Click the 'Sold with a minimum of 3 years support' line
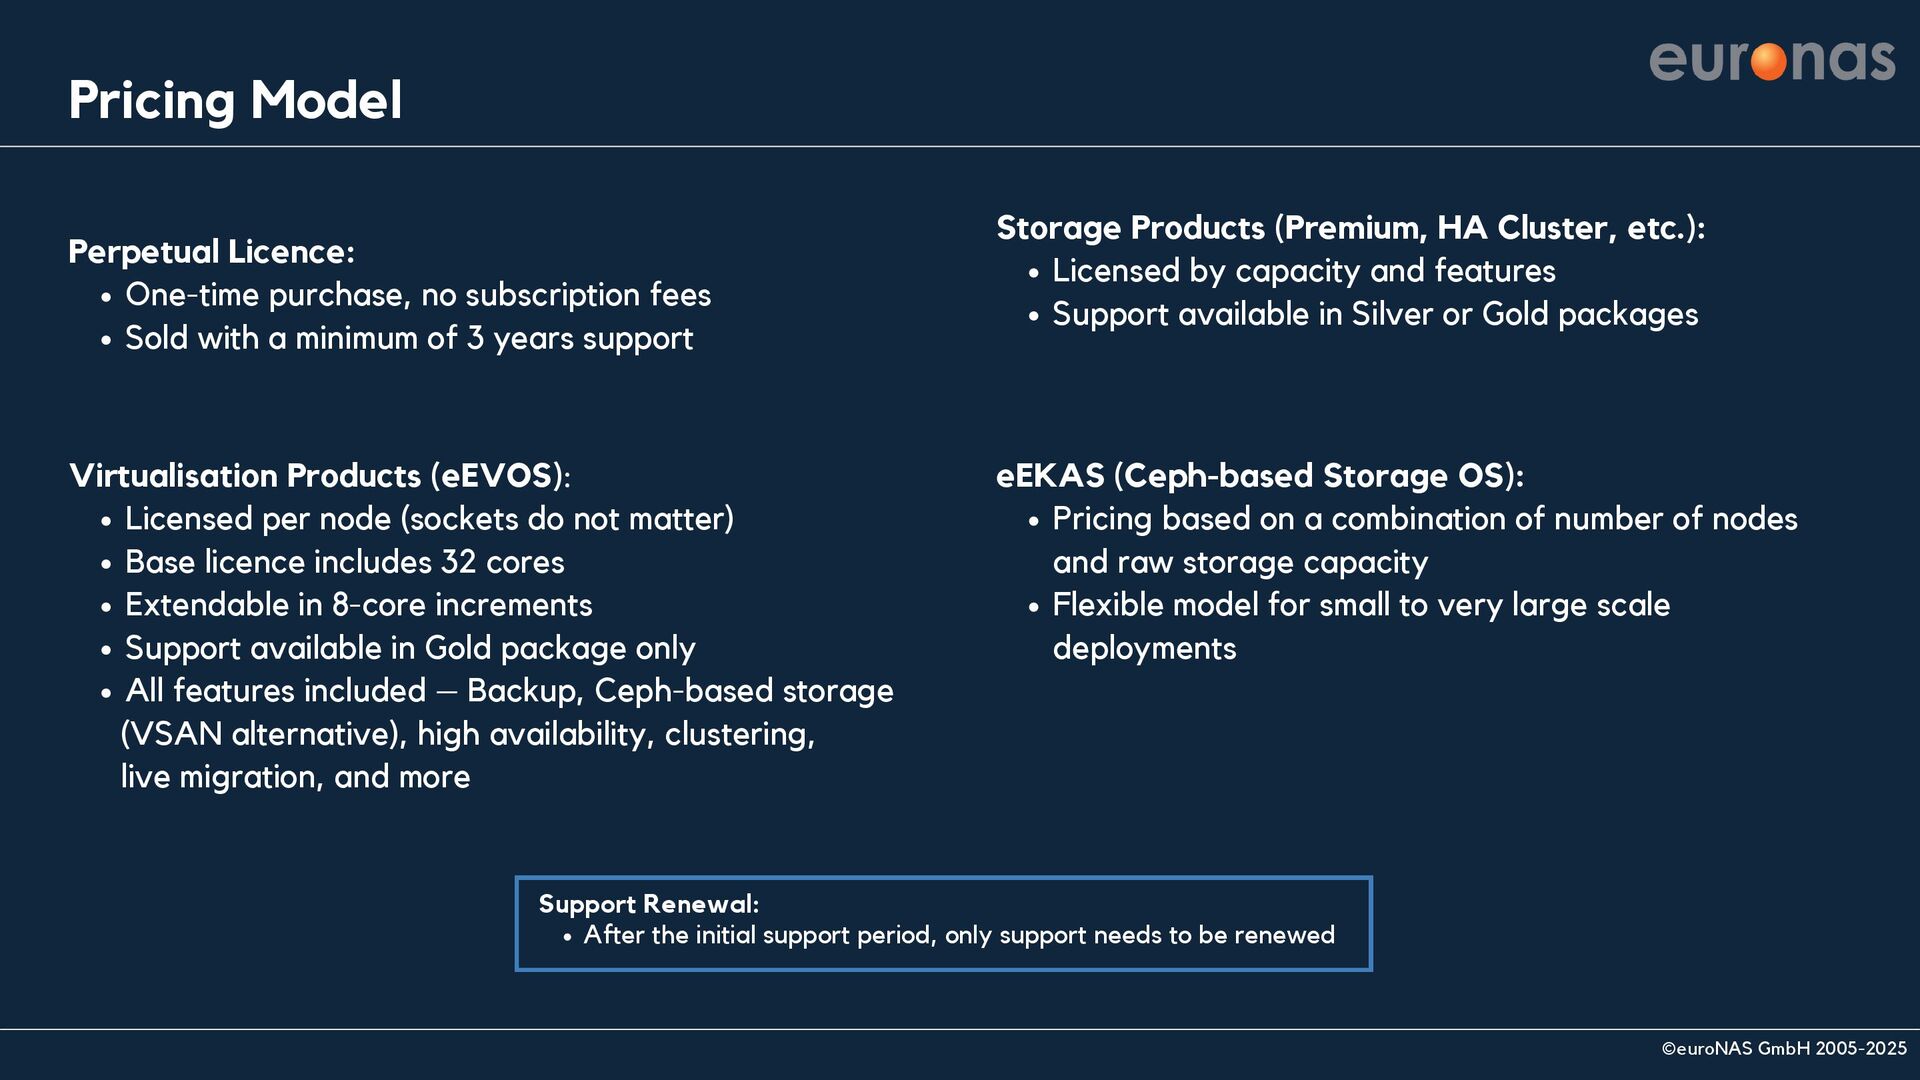The image size is (1920, 1080). (x=409, y=338)
